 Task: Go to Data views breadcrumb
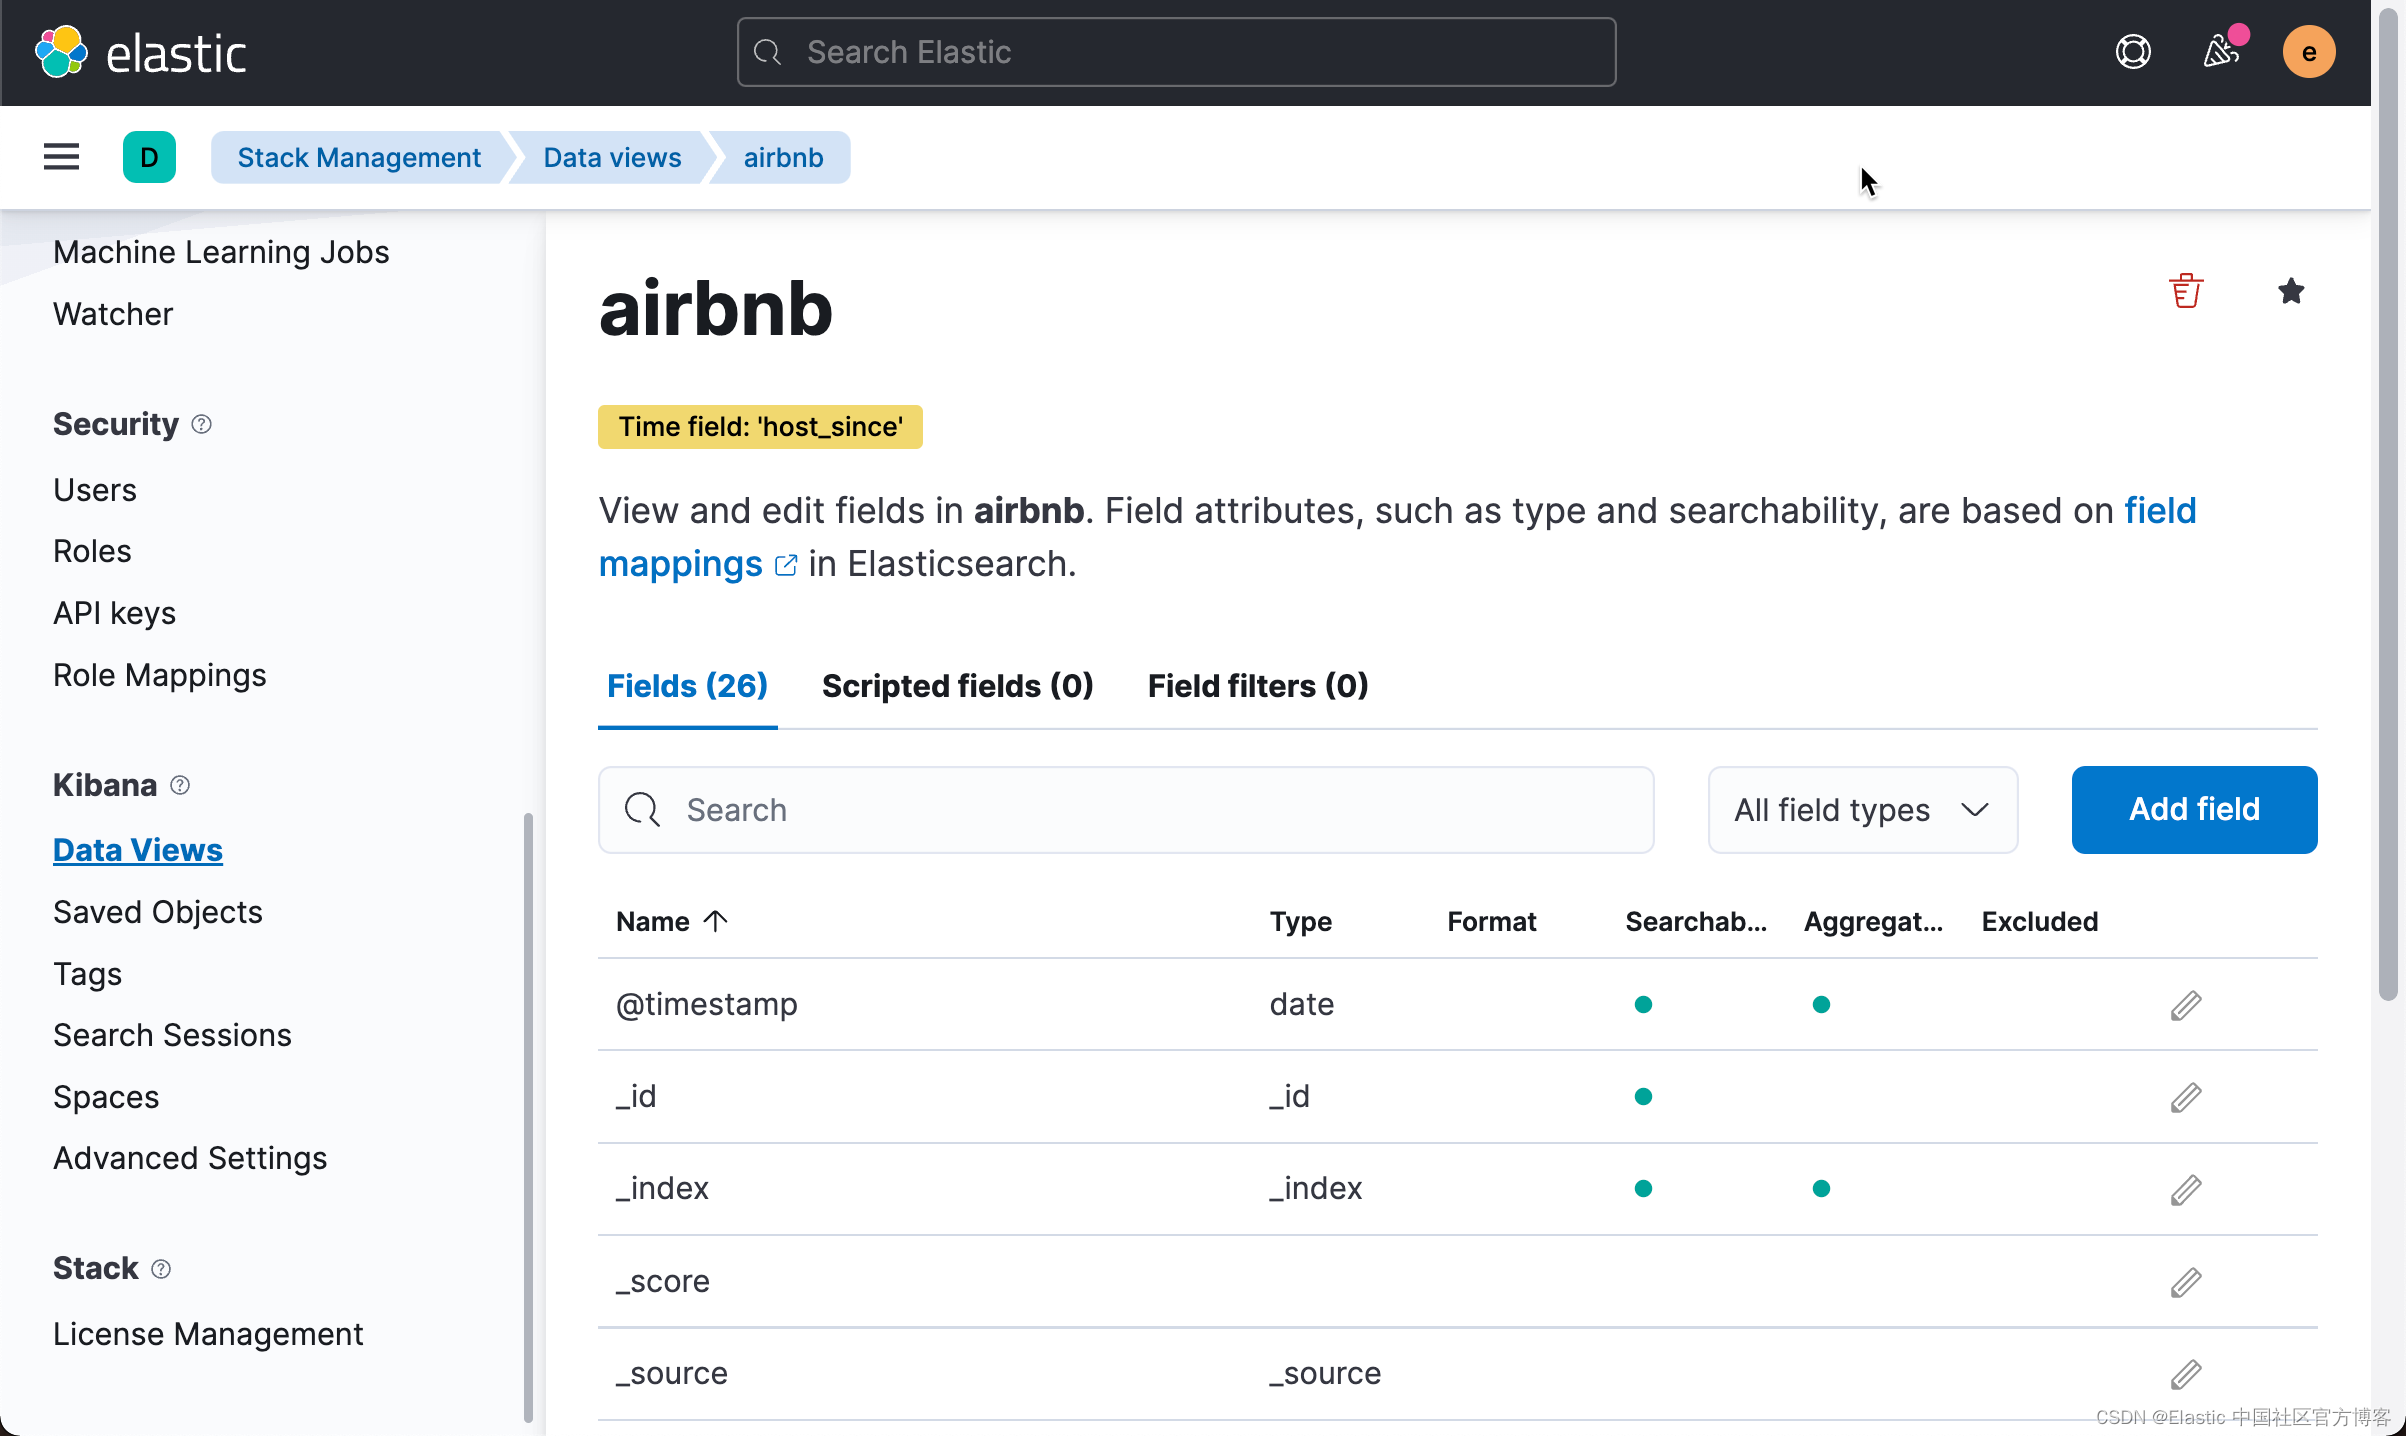pos(612,157)
